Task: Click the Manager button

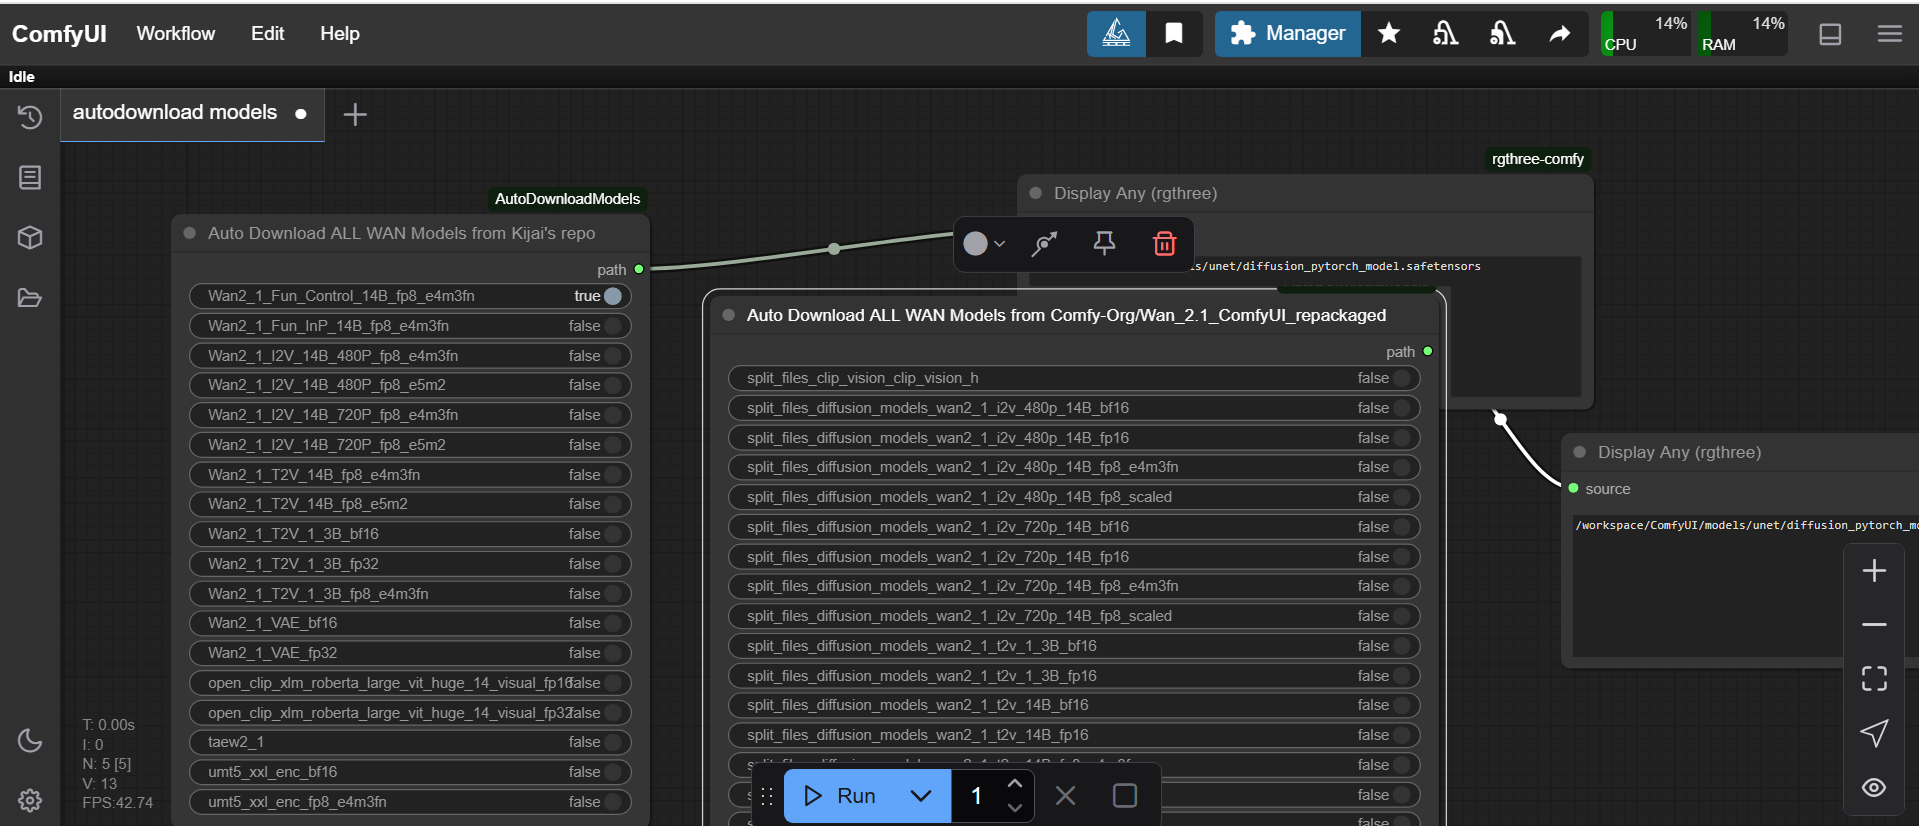Action: (x=1287, y=34)
